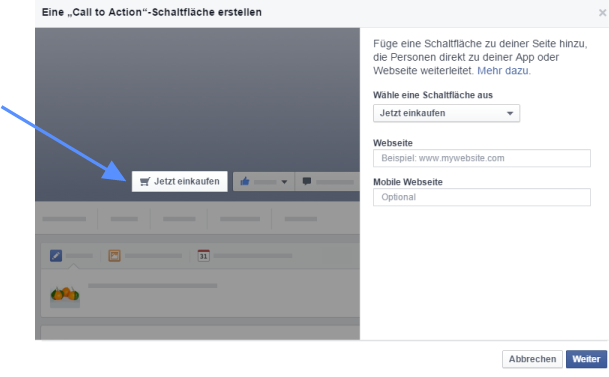The image size is (609, 377).
Task: Focus the Mobile Webseite optional field
Action: [482, 197]
